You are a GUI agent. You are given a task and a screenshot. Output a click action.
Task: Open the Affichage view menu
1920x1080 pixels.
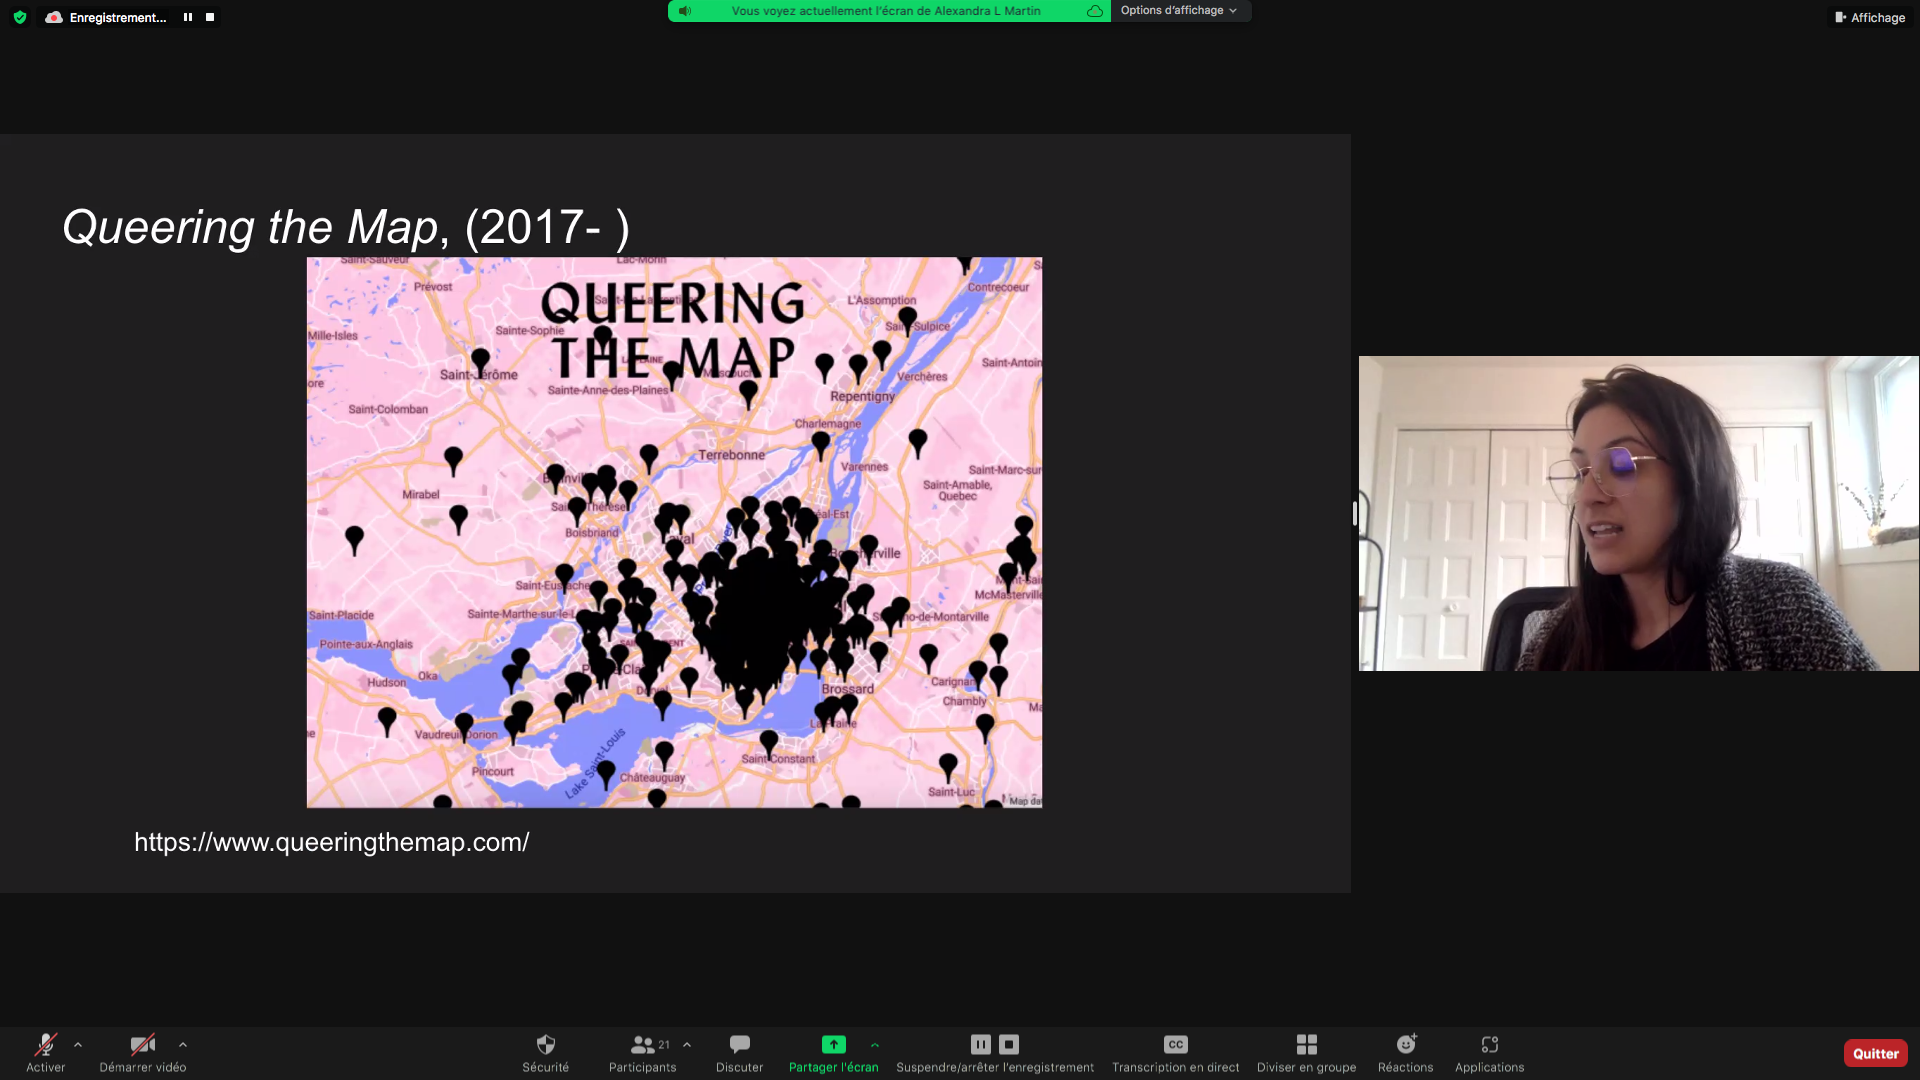click(1870, 17)
